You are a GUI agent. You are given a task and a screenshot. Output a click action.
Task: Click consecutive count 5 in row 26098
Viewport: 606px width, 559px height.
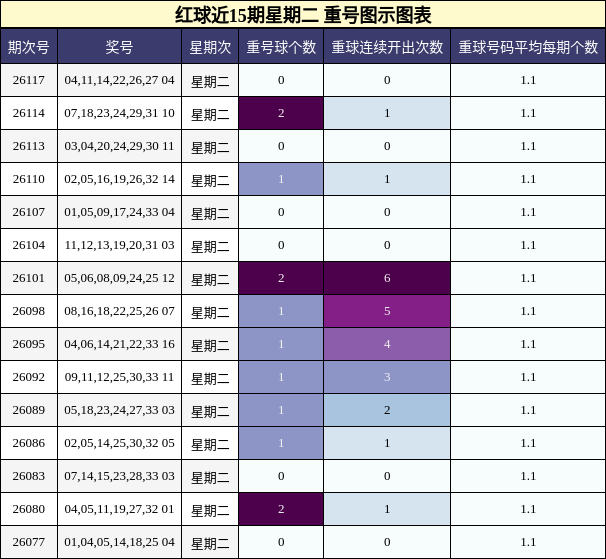pyautogui.click(x=387, y=311)
